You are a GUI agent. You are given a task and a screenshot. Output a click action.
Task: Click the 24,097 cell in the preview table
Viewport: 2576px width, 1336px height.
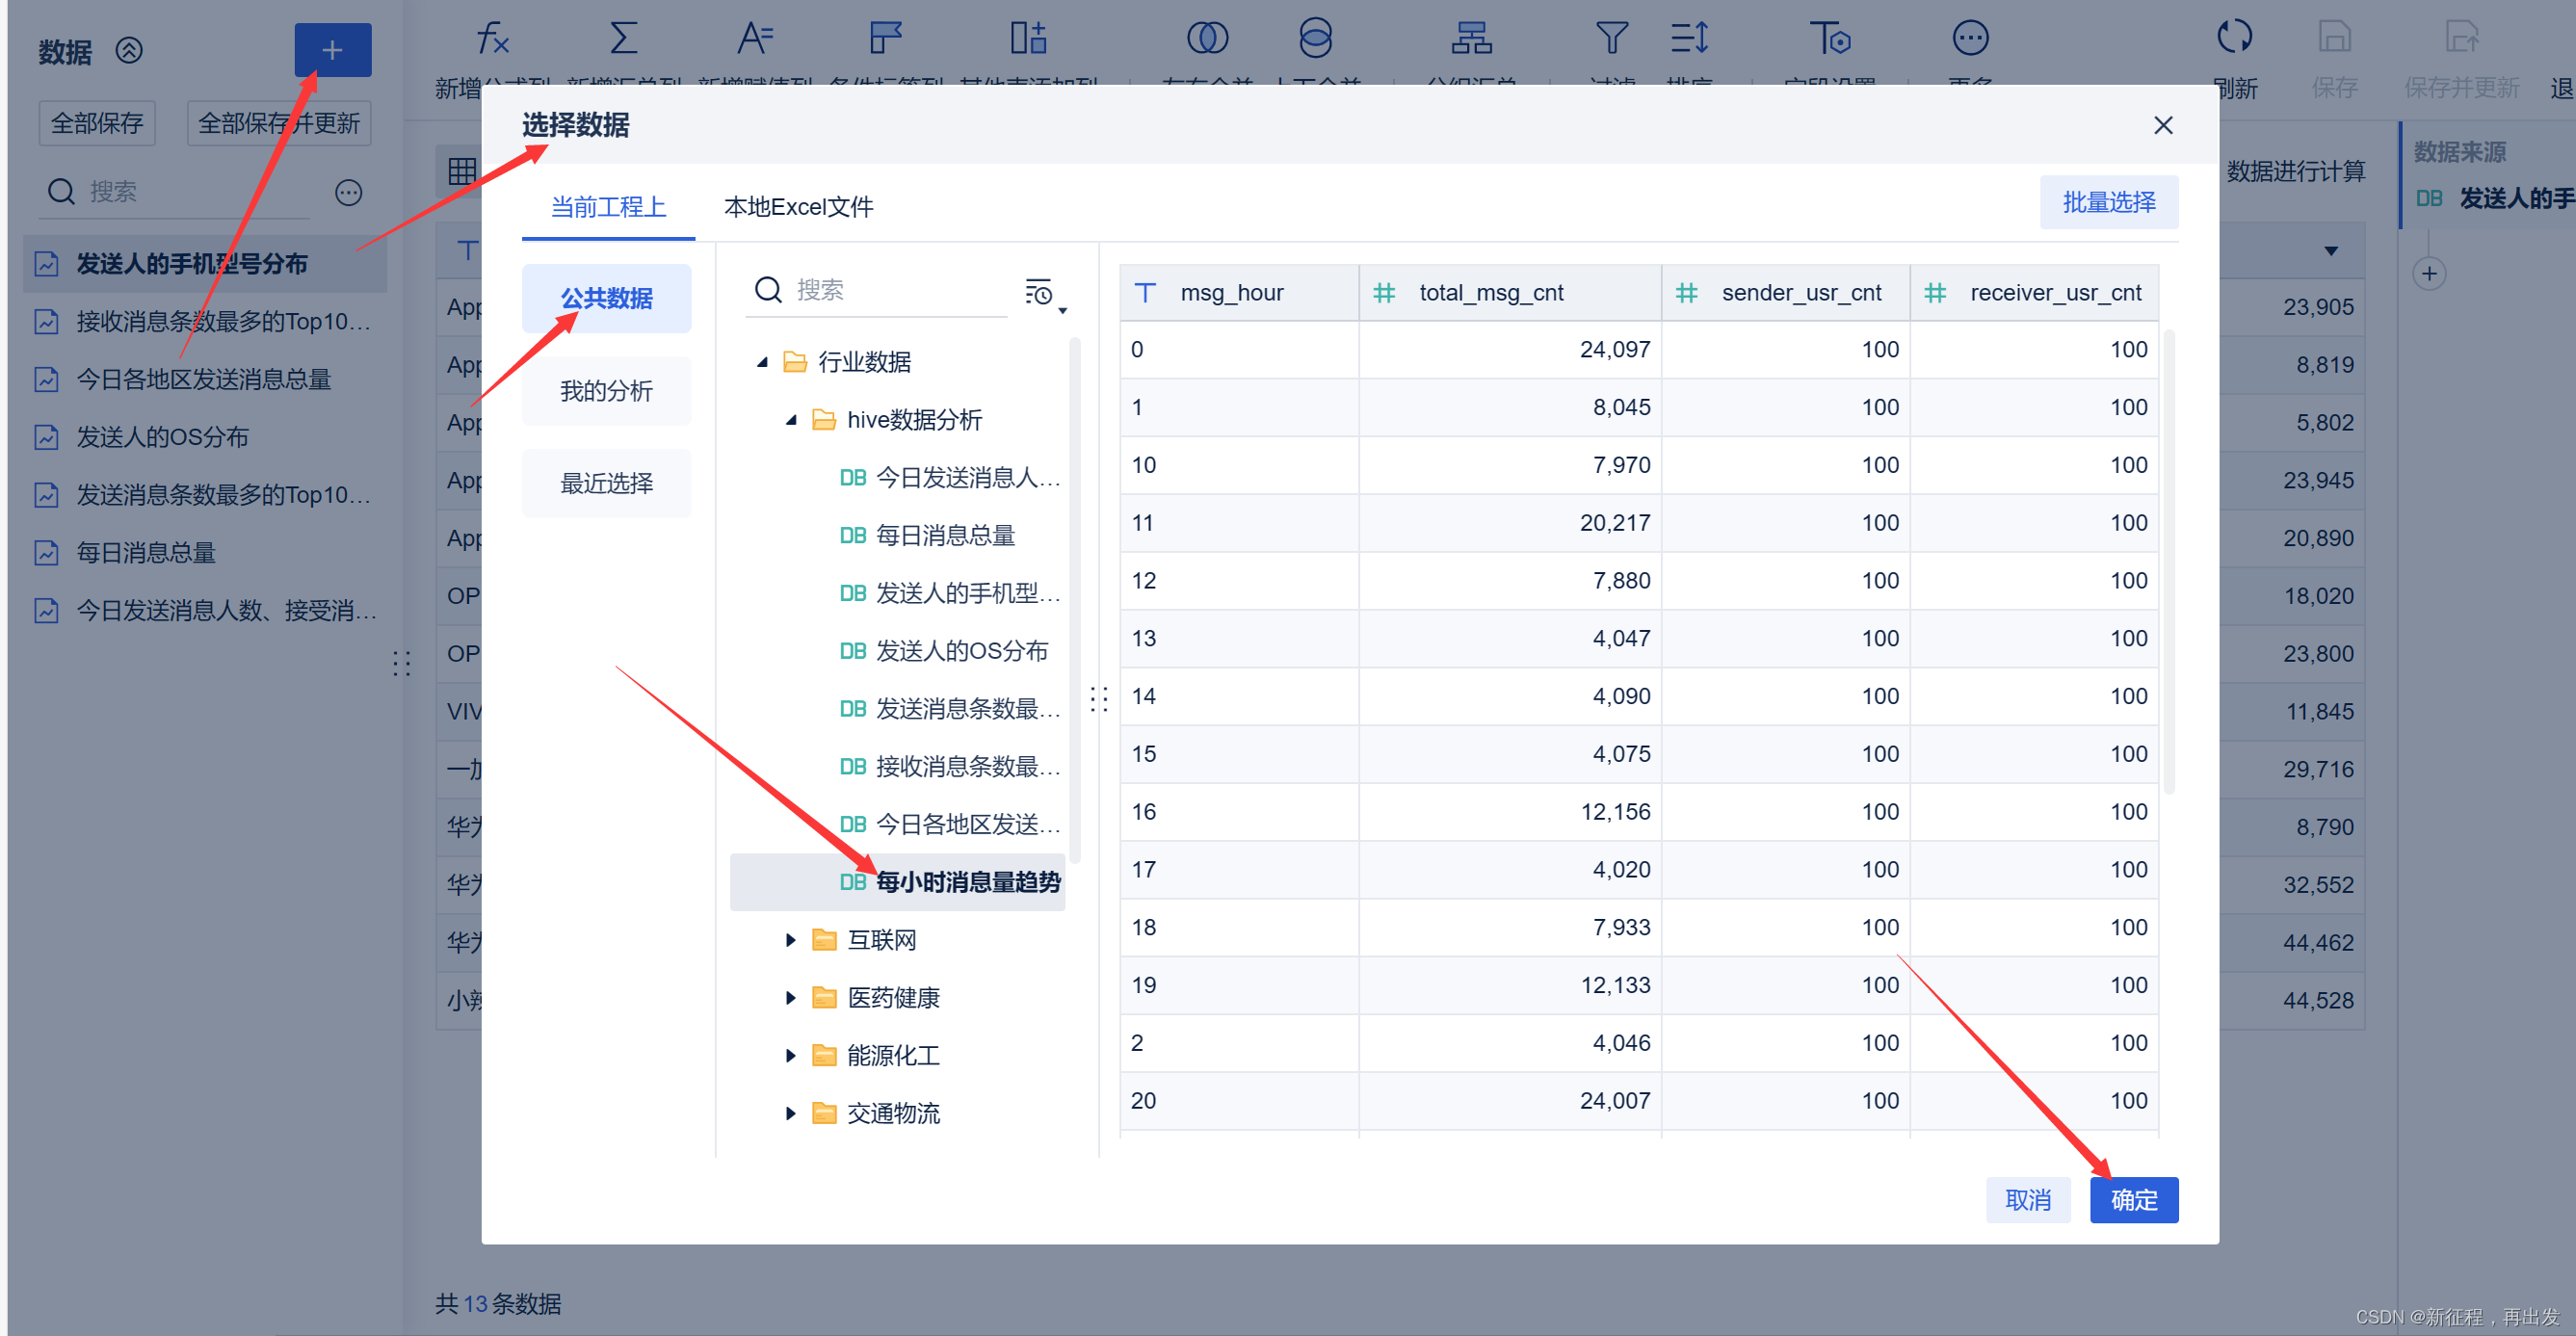pos(1510,350)
